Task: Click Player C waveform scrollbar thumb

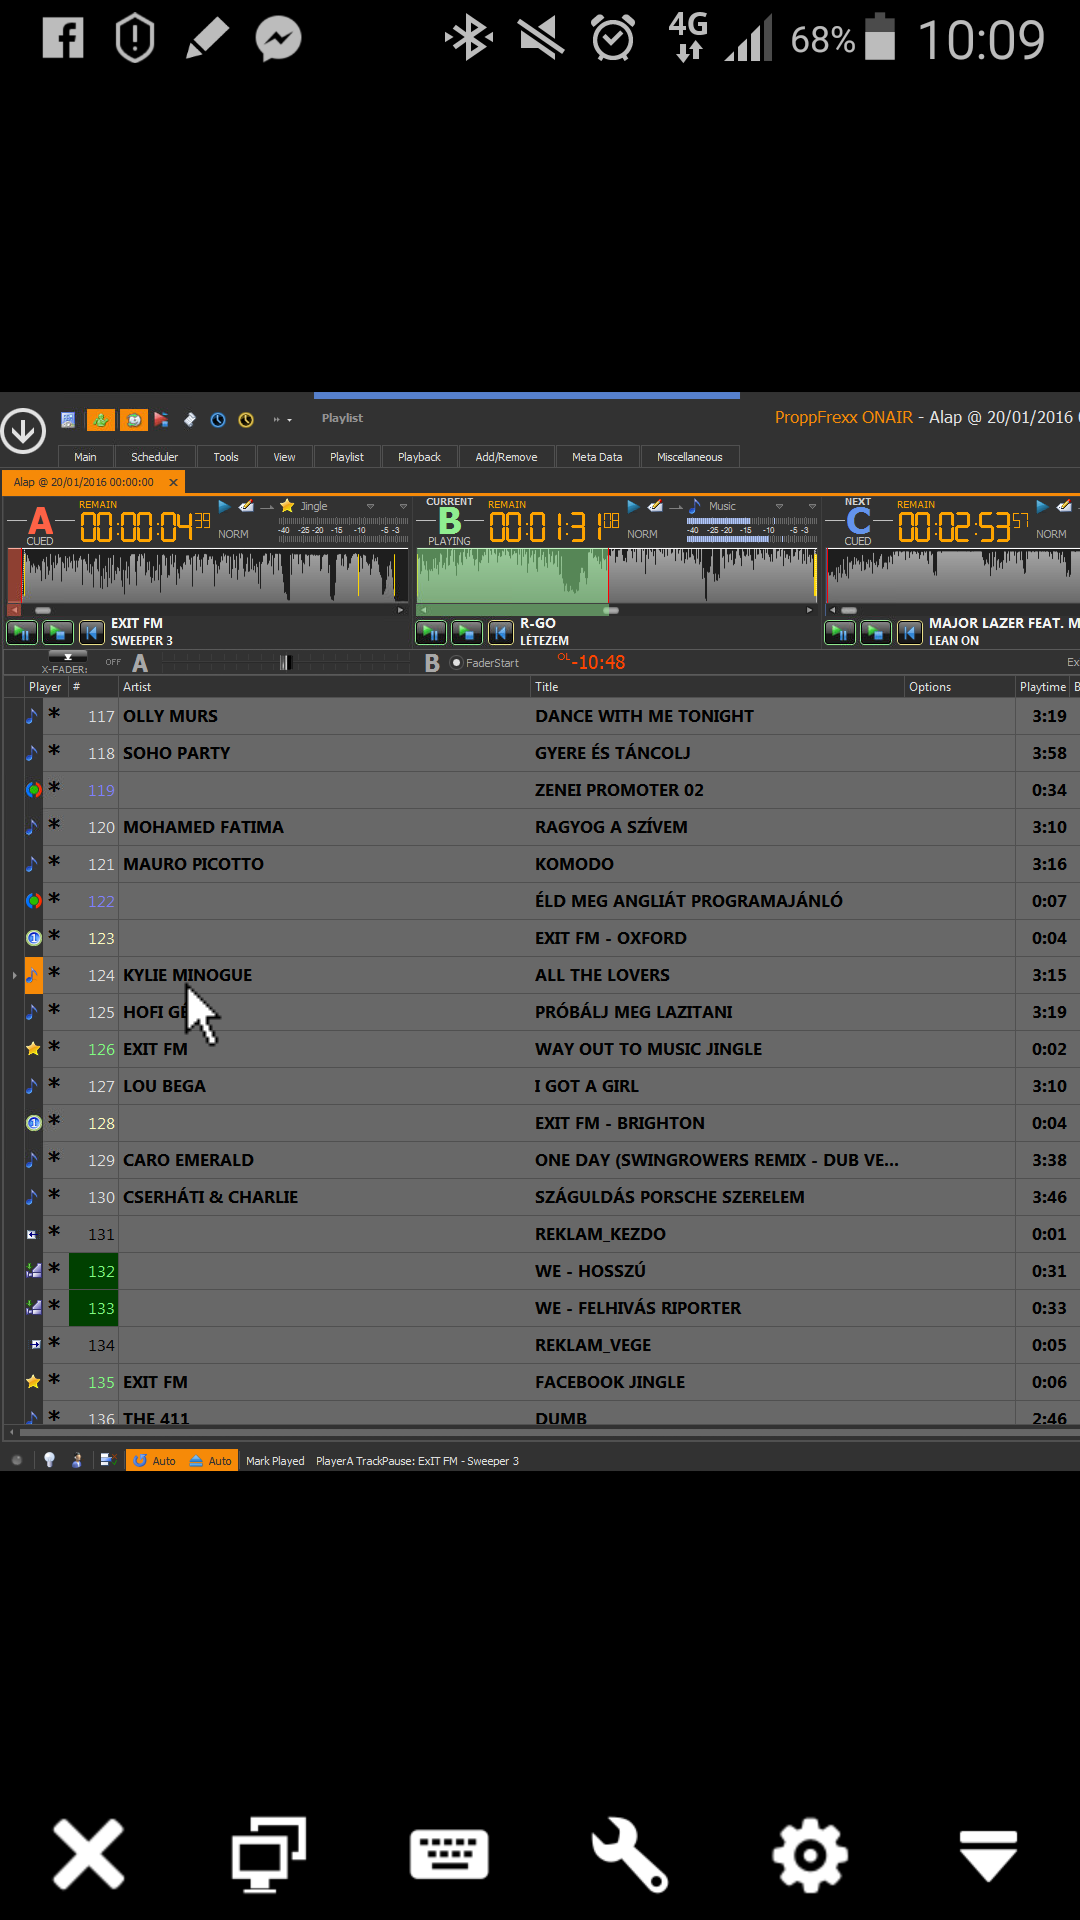Action: point(849,610)
